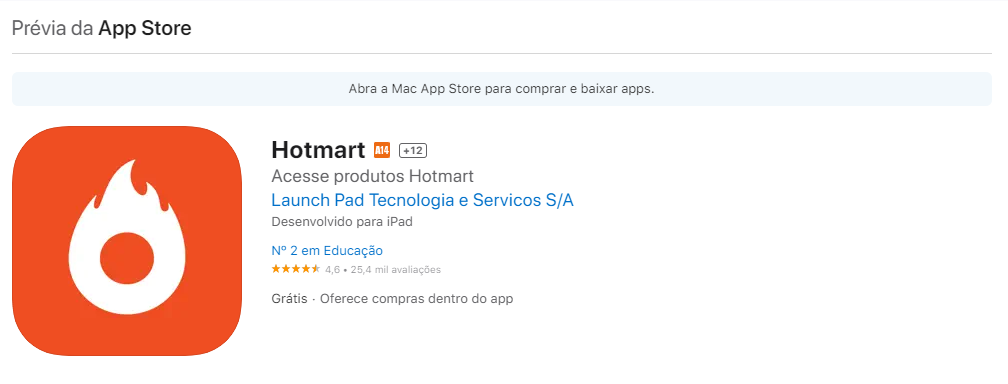This screenshot has width=1008, height=384.
Task: Click the middle third rating star
Action: point(296,269)
